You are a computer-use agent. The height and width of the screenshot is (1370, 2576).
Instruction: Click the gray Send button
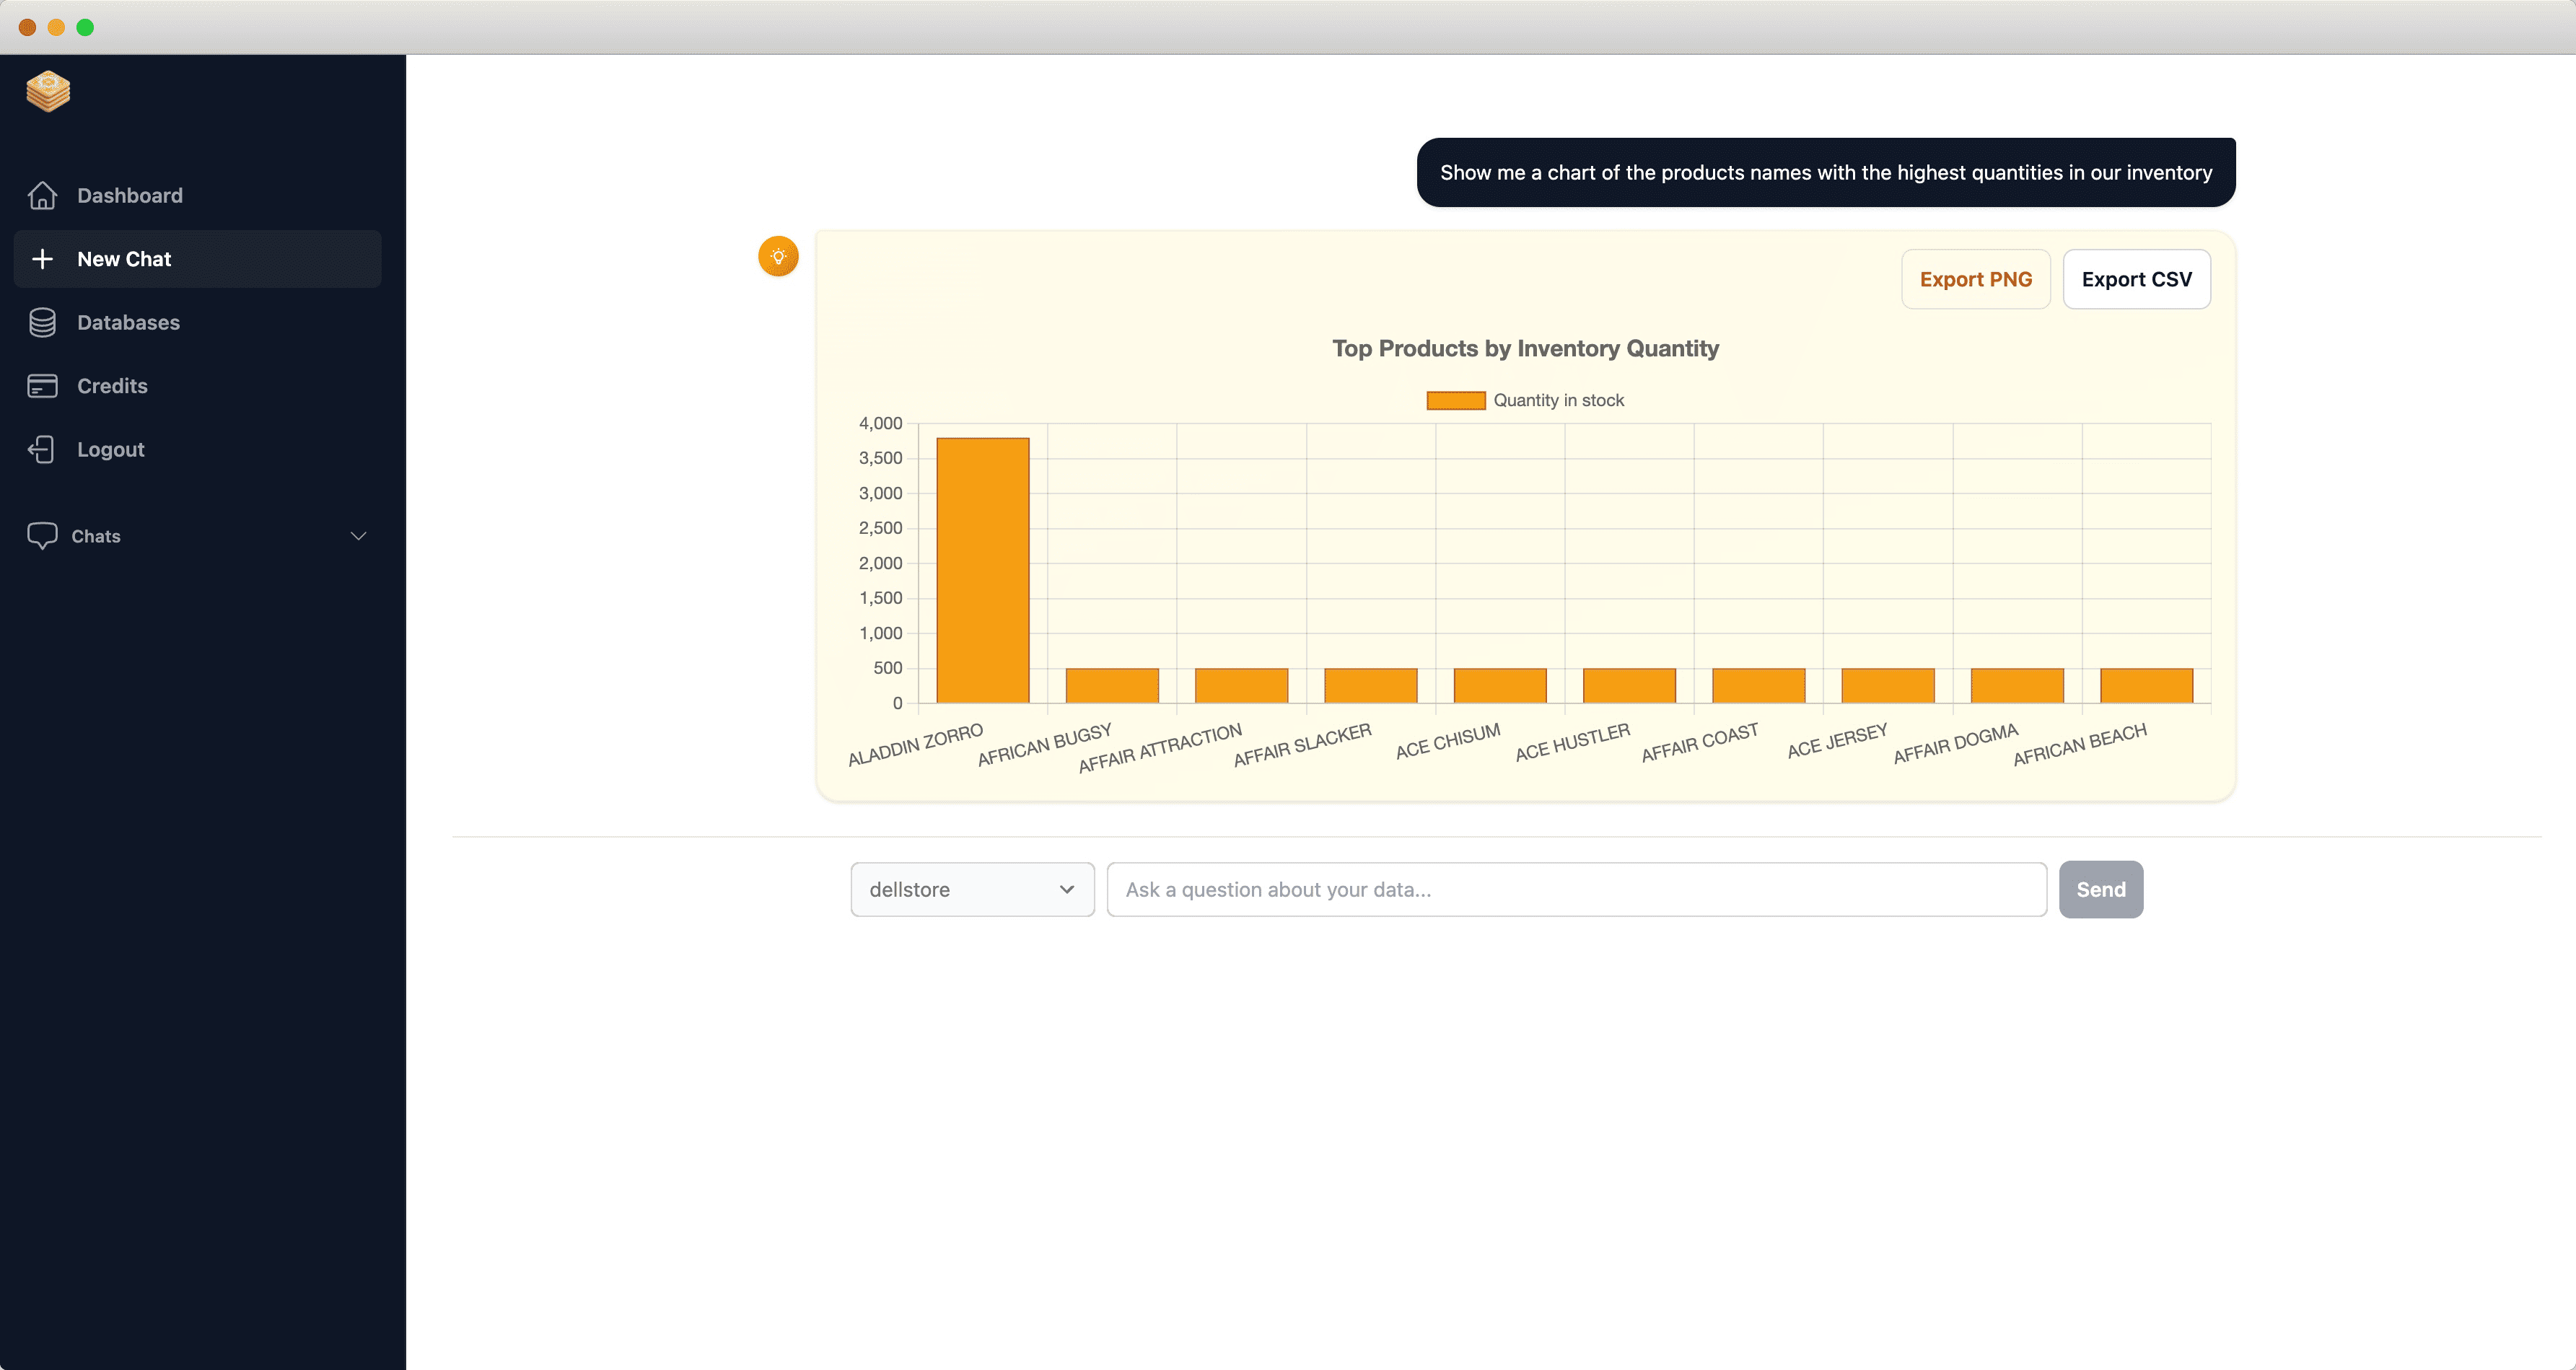coord(2100,889)
